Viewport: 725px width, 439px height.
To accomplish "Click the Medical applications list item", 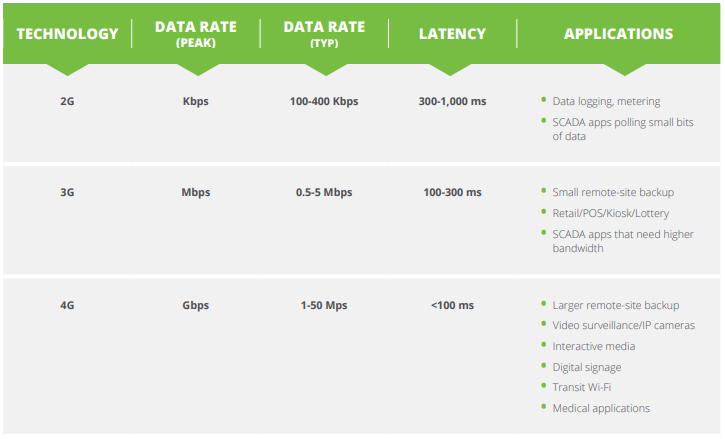I will click(x=601, y=408).
